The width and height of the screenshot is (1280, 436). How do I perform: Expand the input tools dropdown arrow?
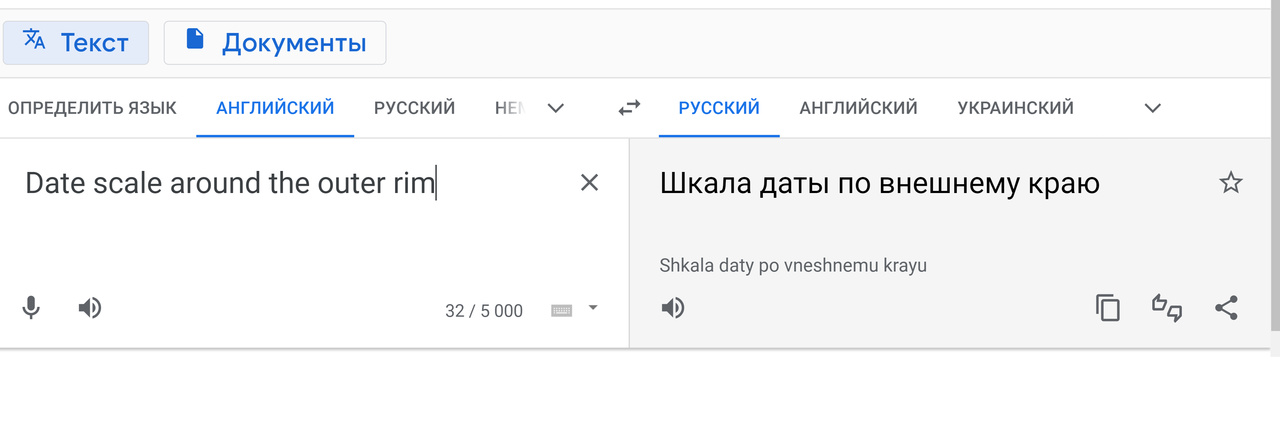coord(593,308)
